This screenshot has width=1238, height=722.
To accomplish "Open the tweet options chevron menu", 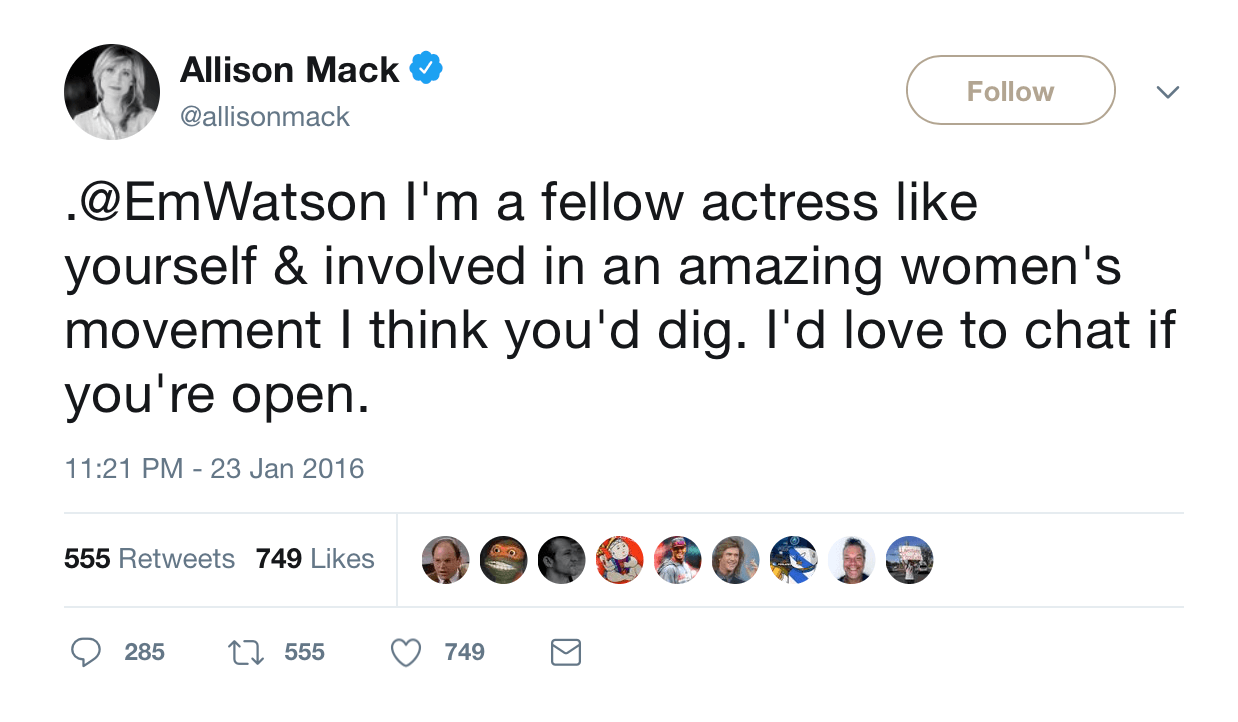I will (1167, 92).
